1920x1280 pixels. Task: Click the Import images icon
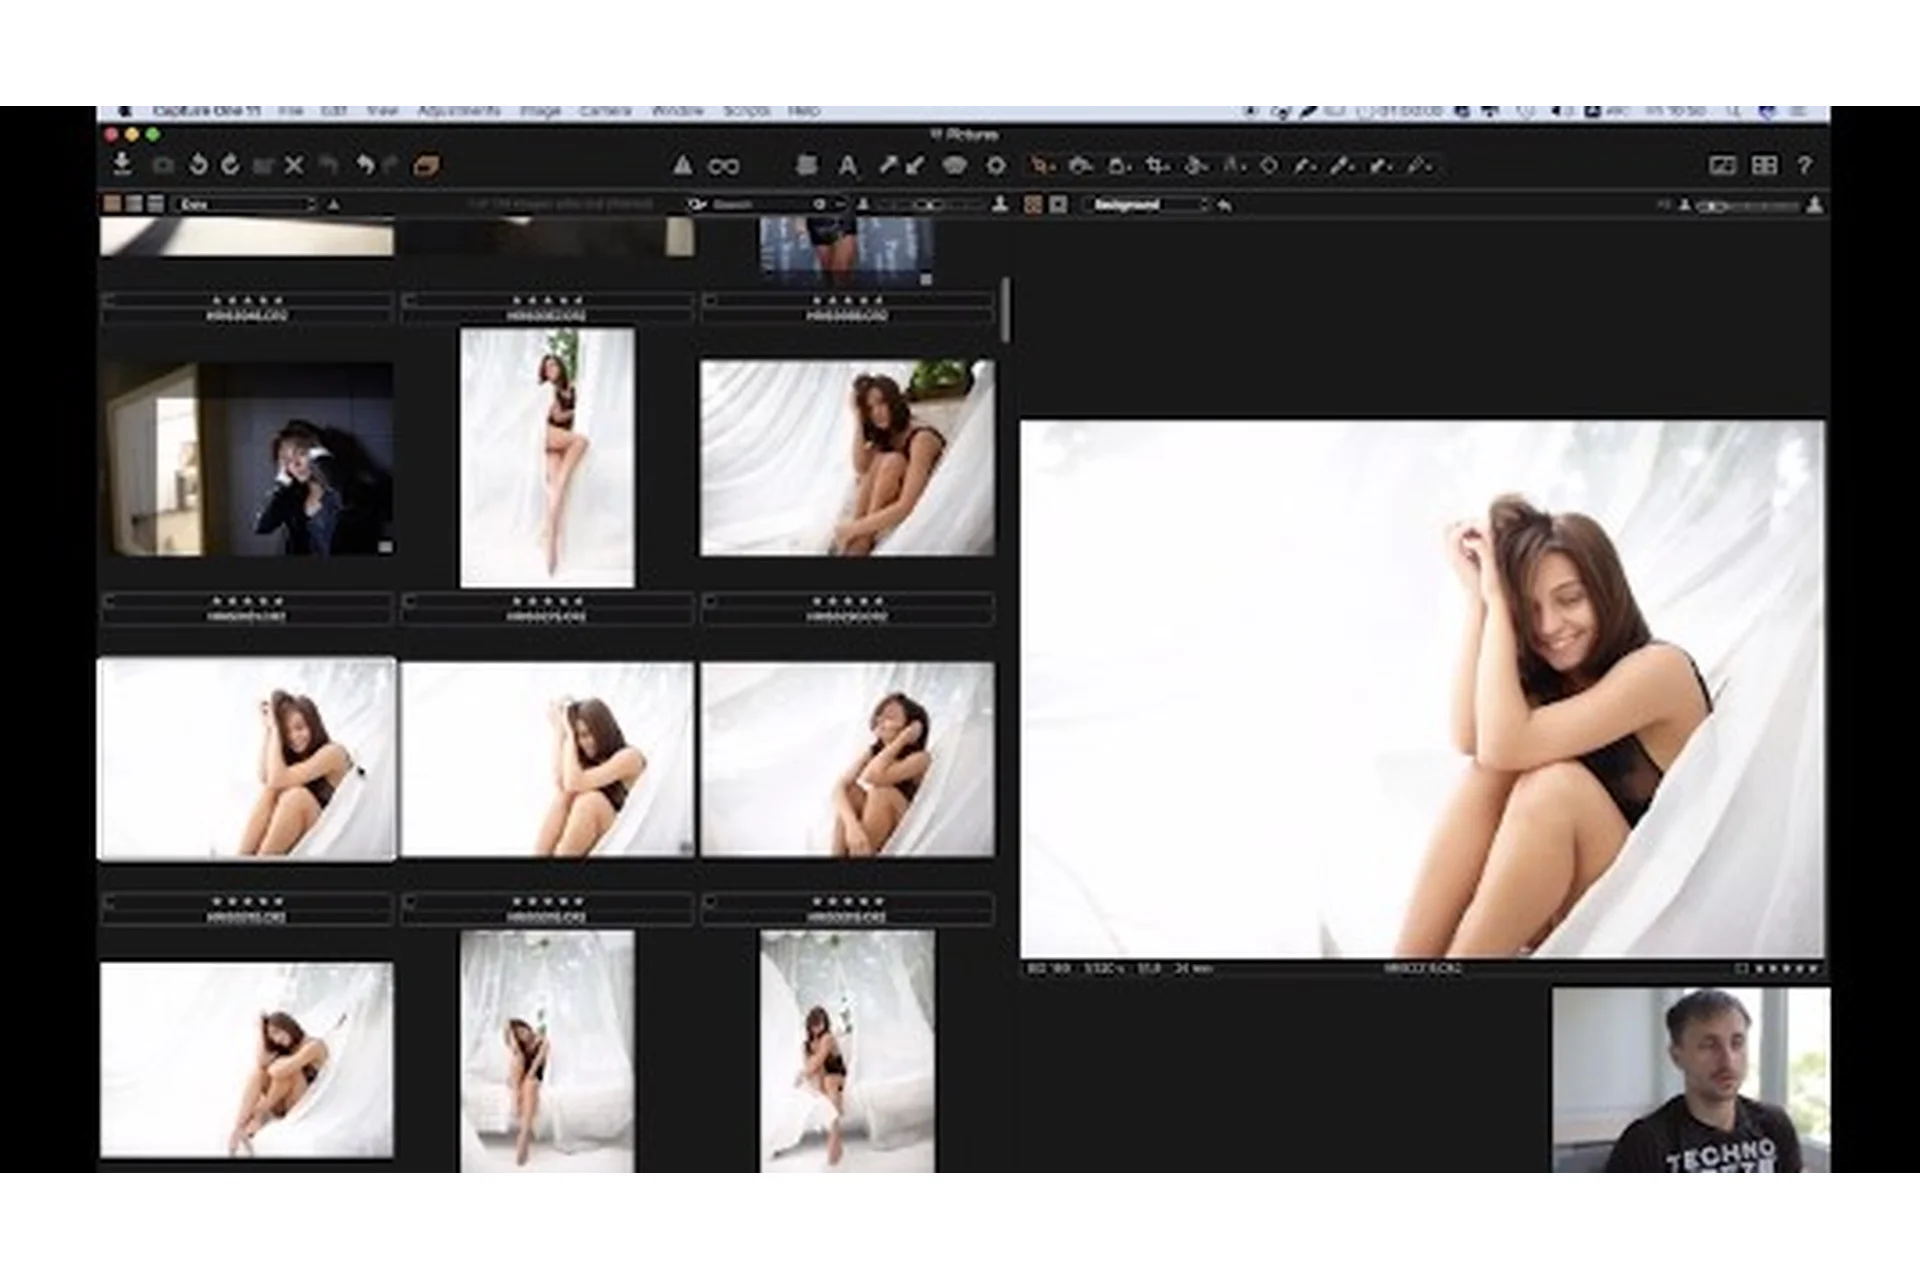[122, 164]
